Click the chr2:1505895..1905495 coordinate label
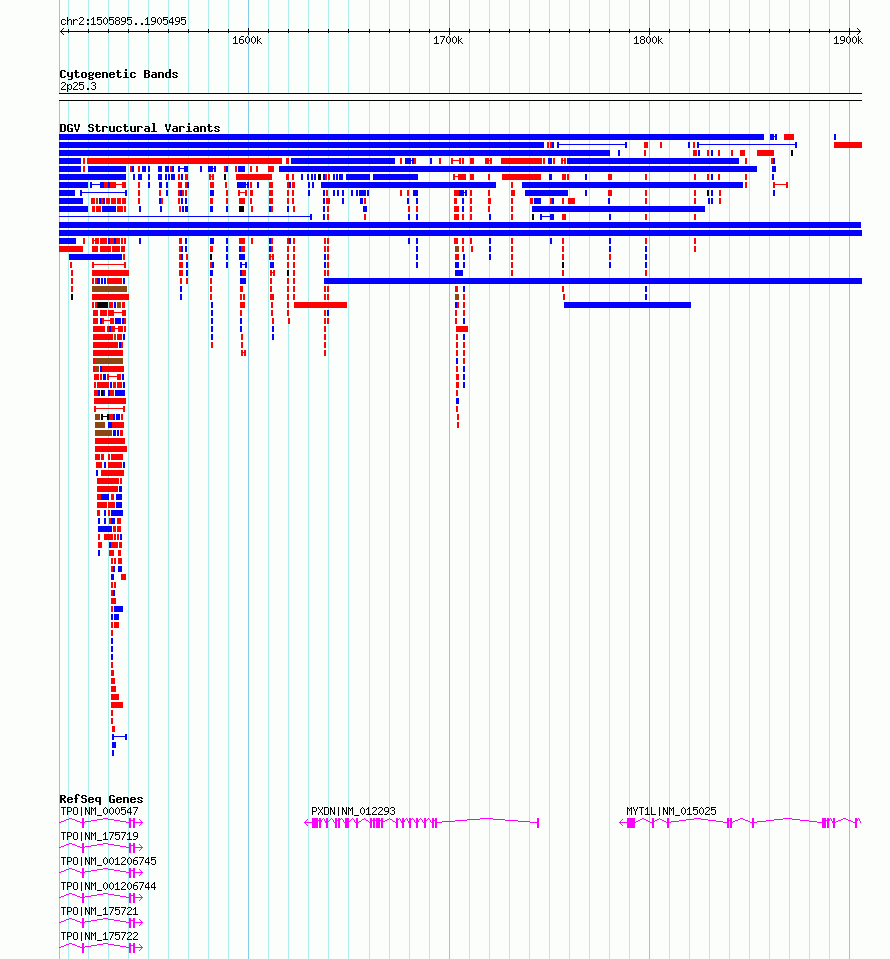Image resolution: width=890 pixels, height=959 pixels. click(x=123, y=21)
